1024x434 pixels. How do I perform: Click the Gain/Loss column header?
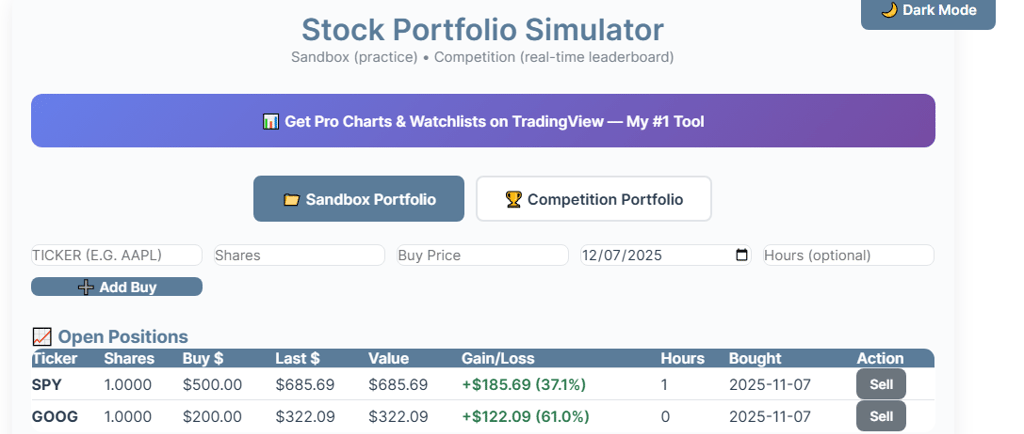498,358
